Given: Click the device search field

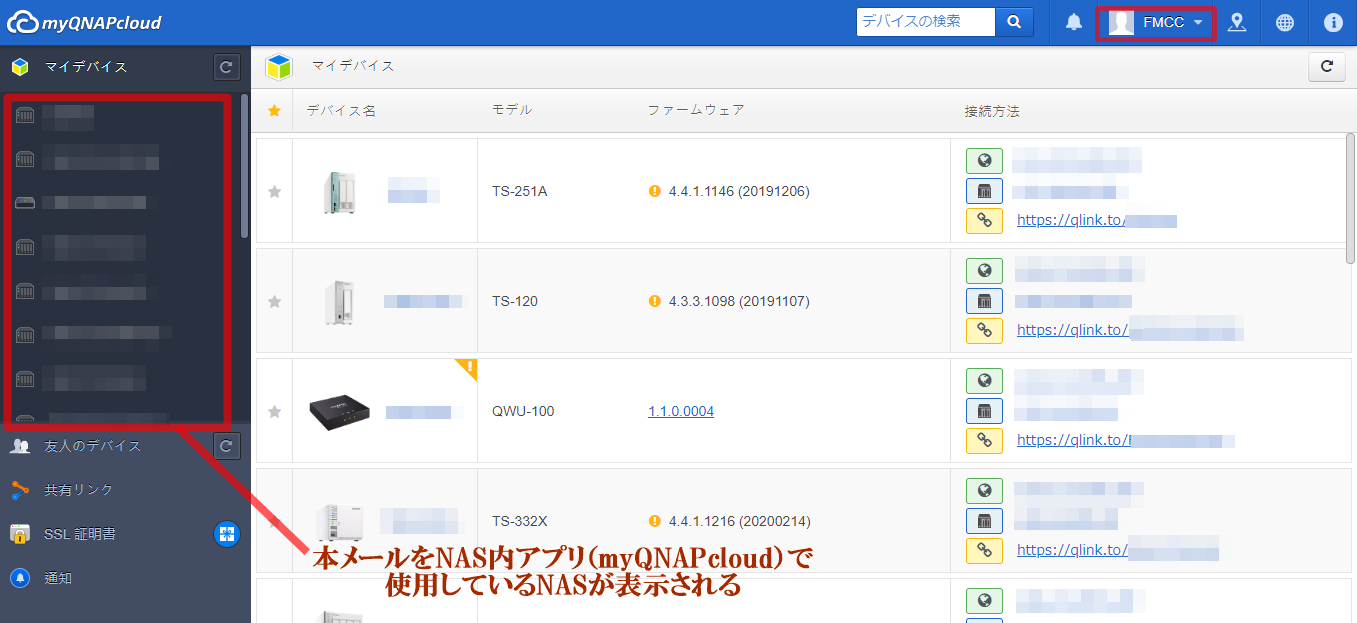Looking at the screenshot, I should (x=926, y=22).
